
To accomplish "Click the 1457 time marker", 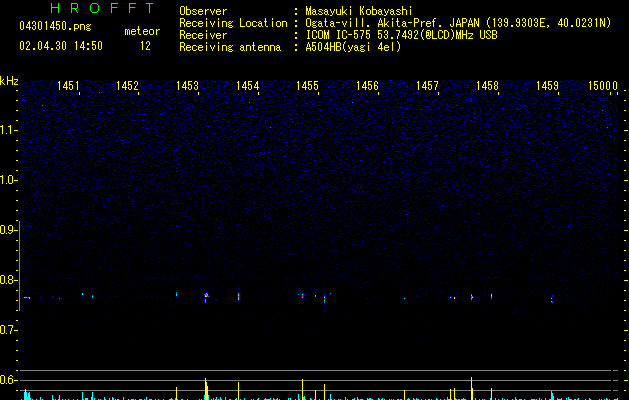I will [427, 86].
